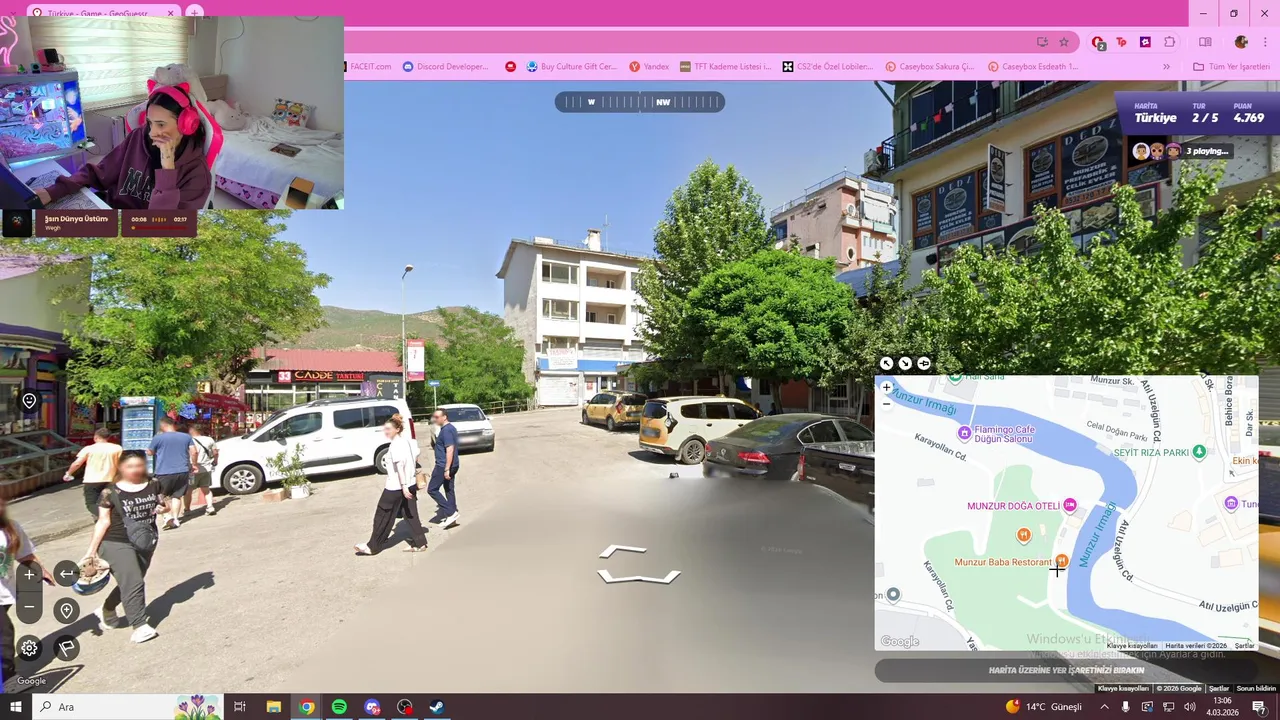Image resolution: width=1280 pixels, height=720 pixels.
Task: Zoom out on the guess map
Action: pyautogui.click(x=886, y=404)
